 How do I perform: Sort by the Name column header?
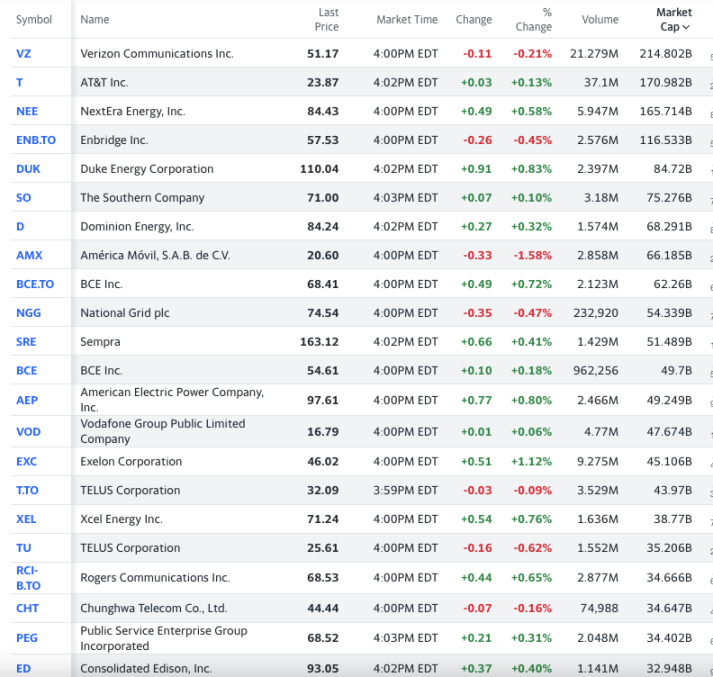point(95,20)
